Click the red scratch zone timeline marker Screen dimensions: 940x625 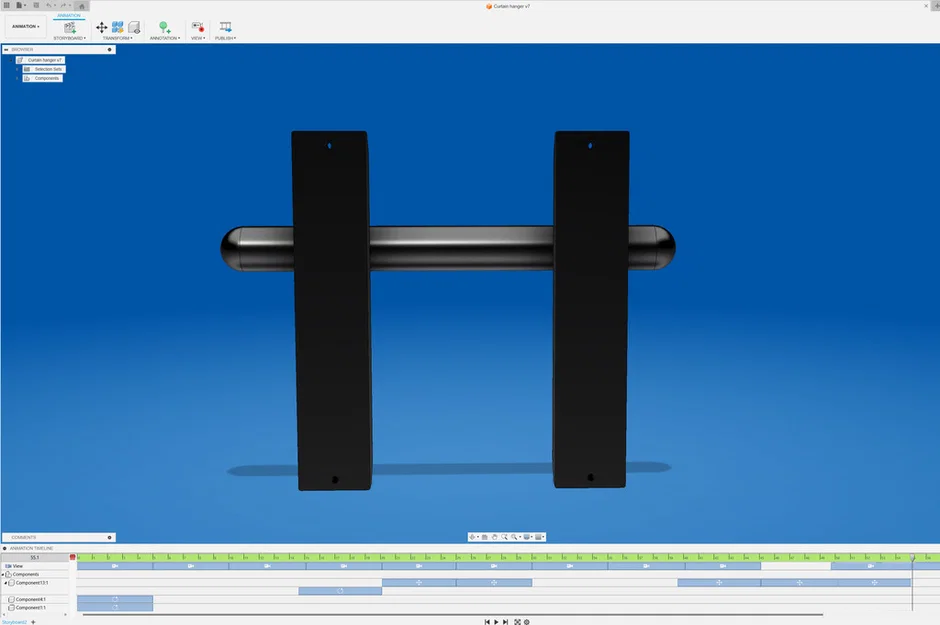click(x=73, y=557)
